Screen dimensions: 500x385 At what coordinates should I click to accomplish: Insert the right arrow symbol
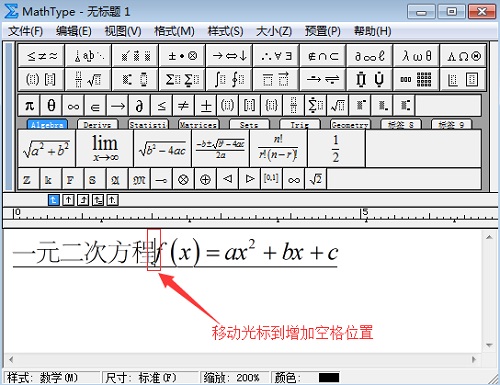pyautogui.click(x=117, y=106)
